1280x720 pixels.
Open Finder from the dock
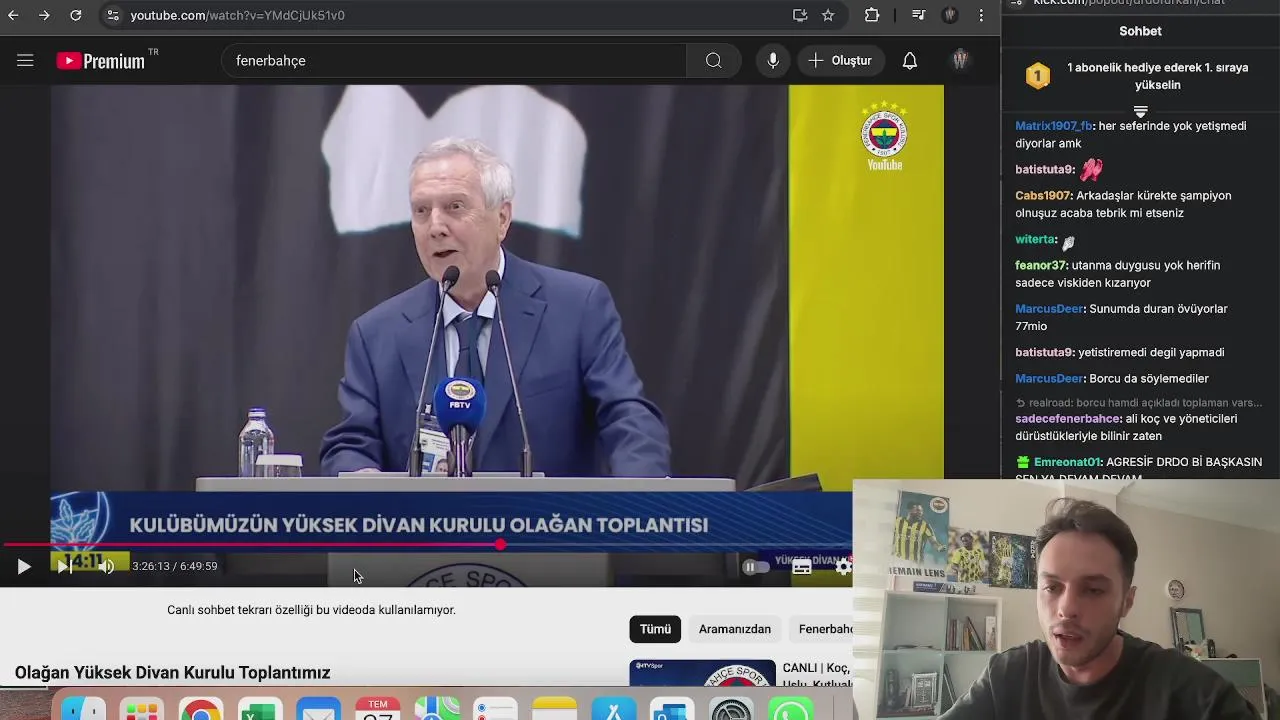pos(84,709)
